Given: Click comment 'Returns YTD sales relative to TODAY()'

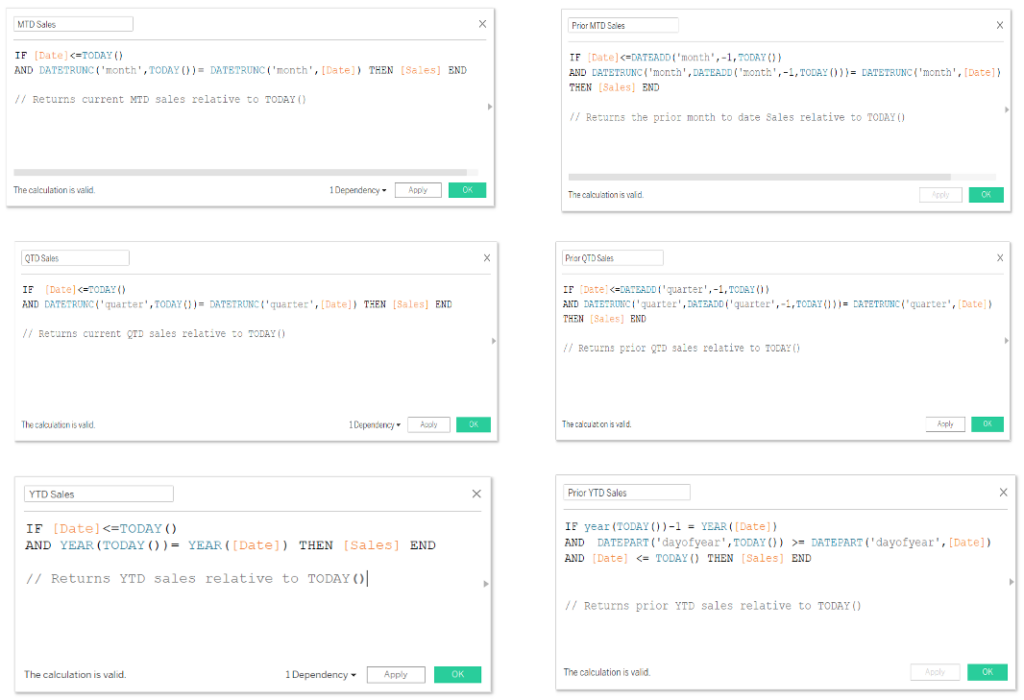Looking at the screenshot, I should (196, 579).
